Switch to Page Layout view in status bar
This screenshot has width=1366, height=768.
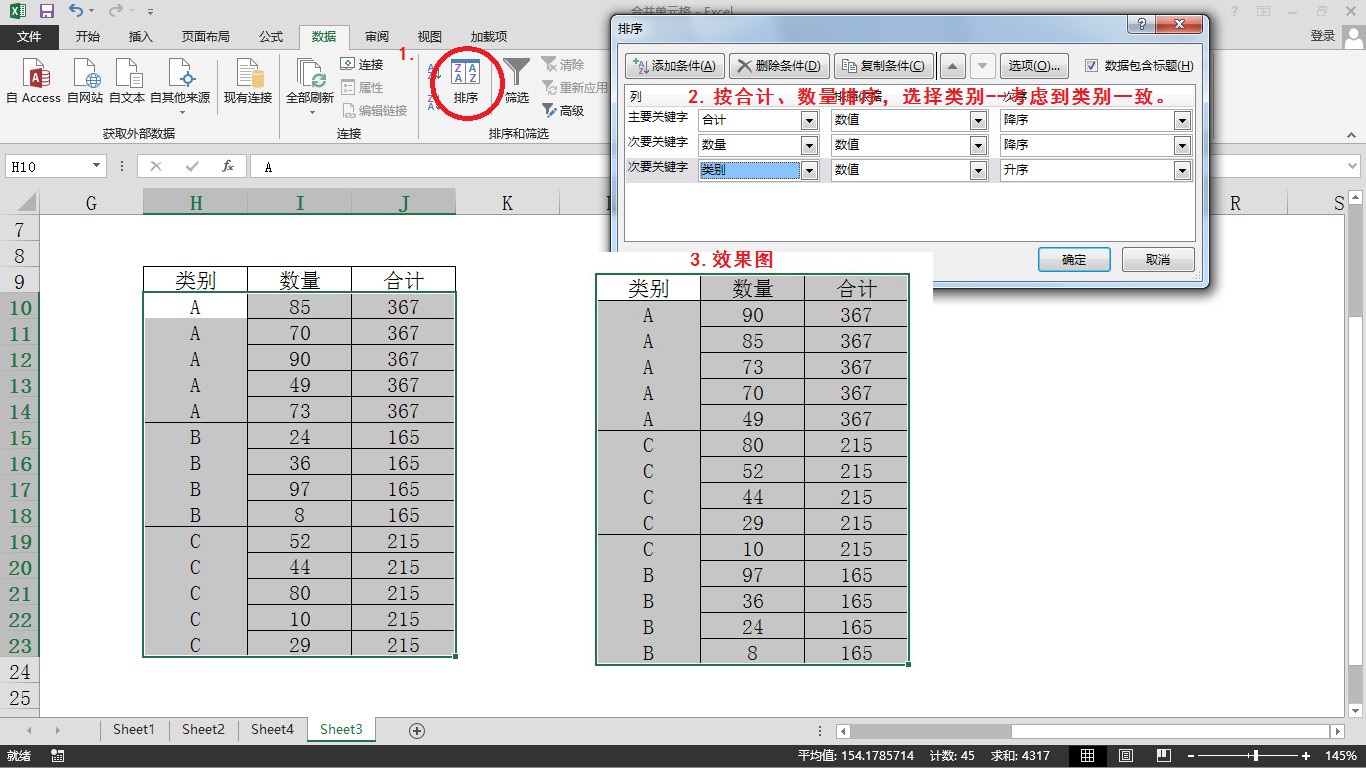[x=1126, y=756]
